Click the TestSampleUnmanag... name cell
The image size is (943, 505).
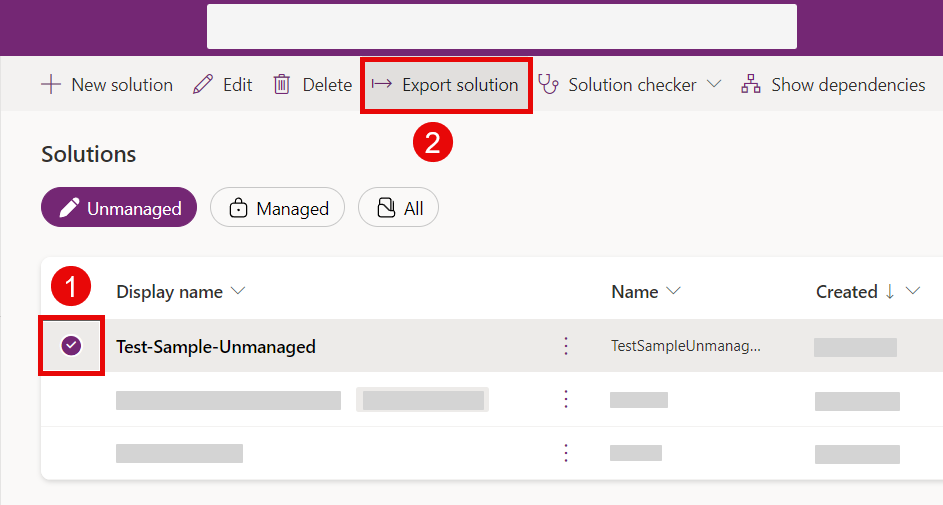[686, 346]
